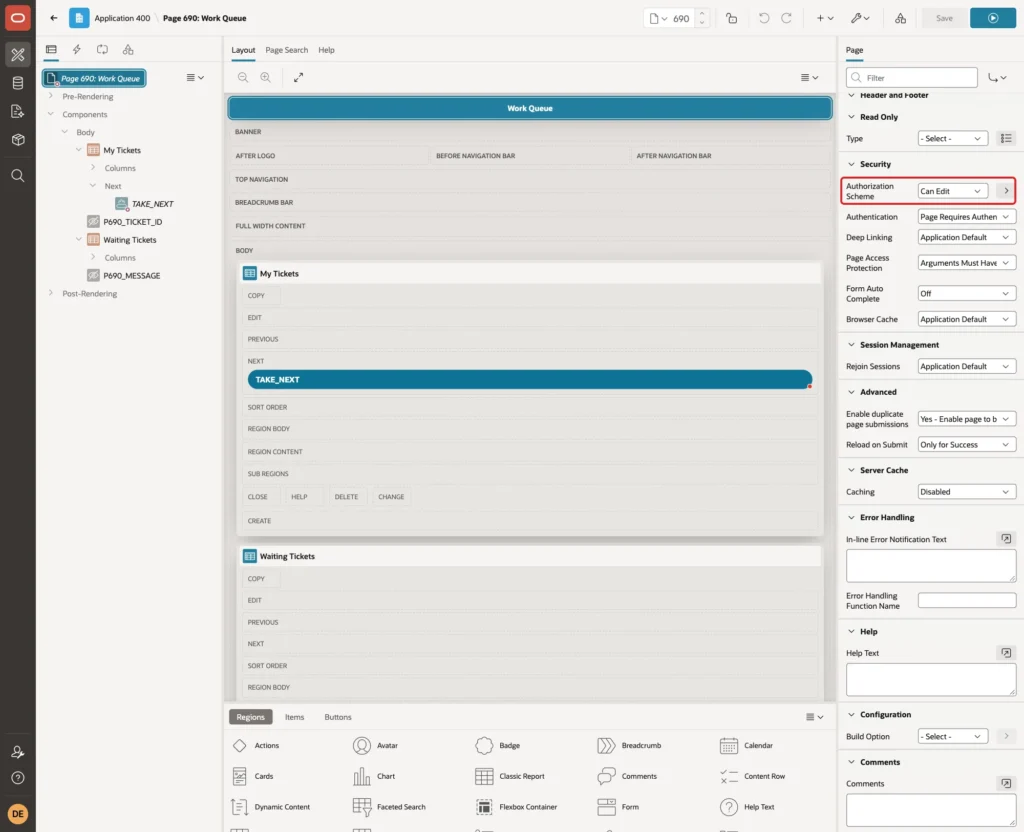Select Waiting Tickets region in the tree
The width and height of the screenshot is (1024, 832).
[x=129, y=240]
